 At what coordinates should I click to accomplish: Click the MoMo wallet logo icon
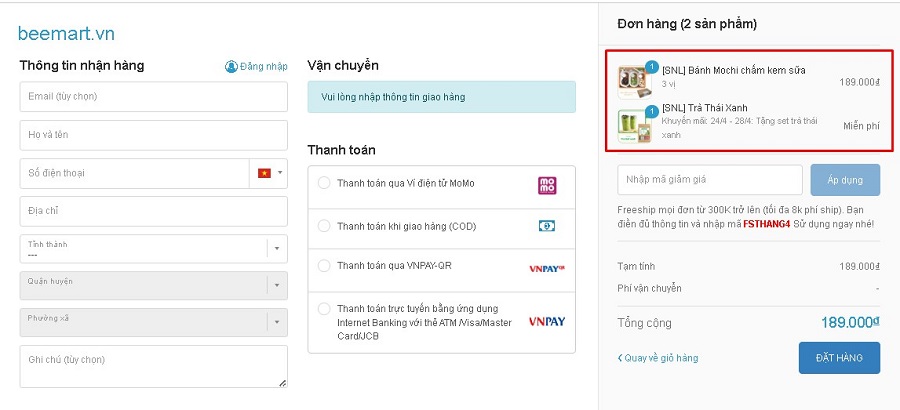pos(547,185)
